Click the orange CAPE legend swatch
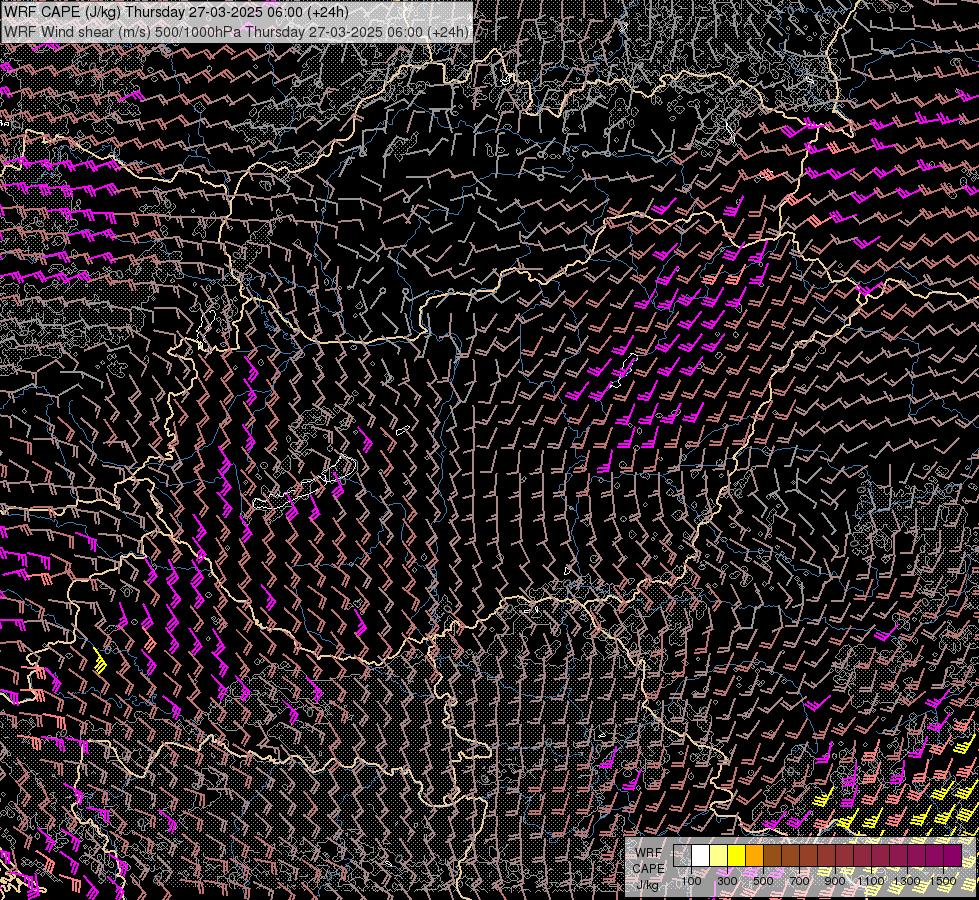 [x=754, y=855]
